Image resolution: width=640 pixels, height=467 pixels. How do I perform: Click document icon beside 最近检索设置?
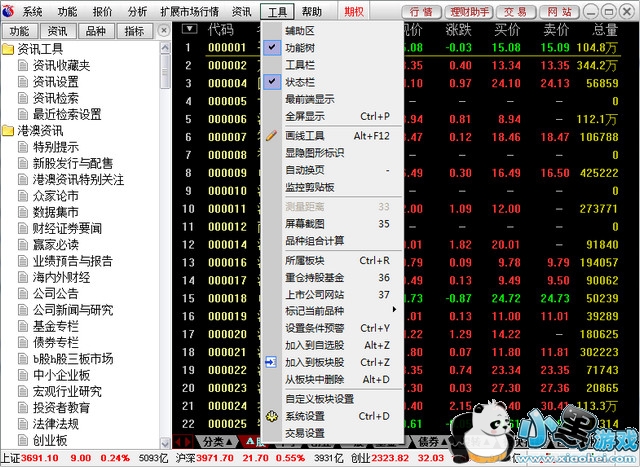point(23,114)
